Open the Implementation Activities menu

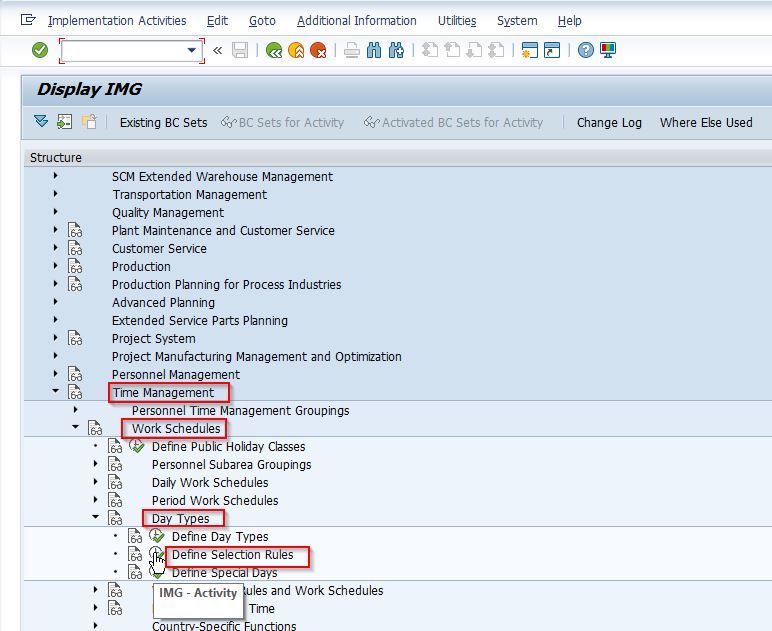coord(117,21)
